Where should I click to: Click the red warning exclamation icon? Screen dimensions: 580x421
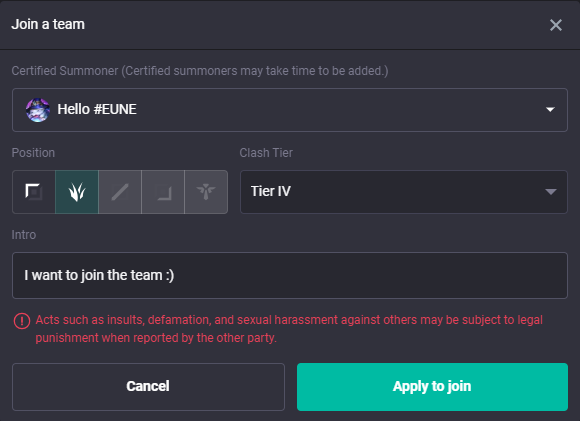click(22, 321)
